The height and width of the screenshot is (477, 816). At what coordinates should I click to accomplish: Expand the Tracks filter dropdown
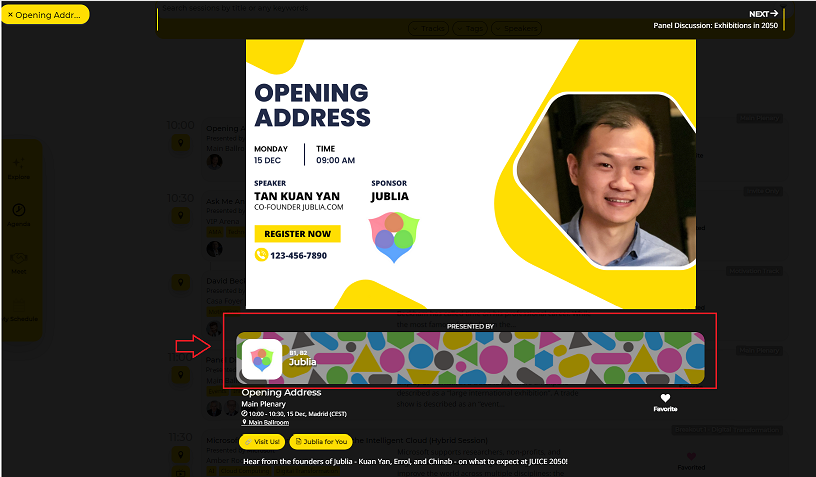(429, 29)
